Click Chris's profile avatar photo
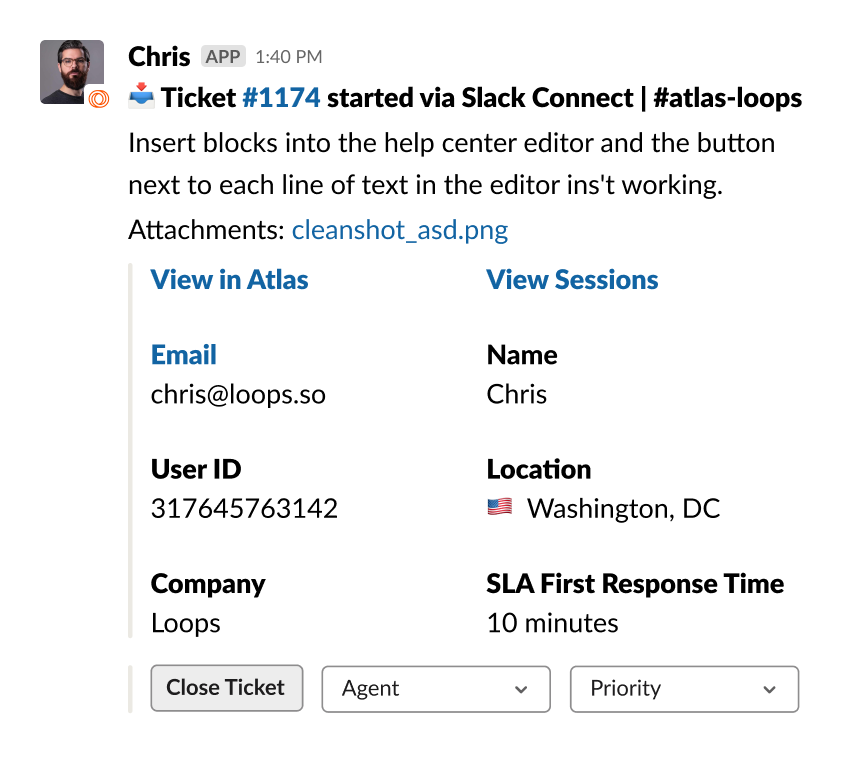The image size is (868, 776). 70,70
